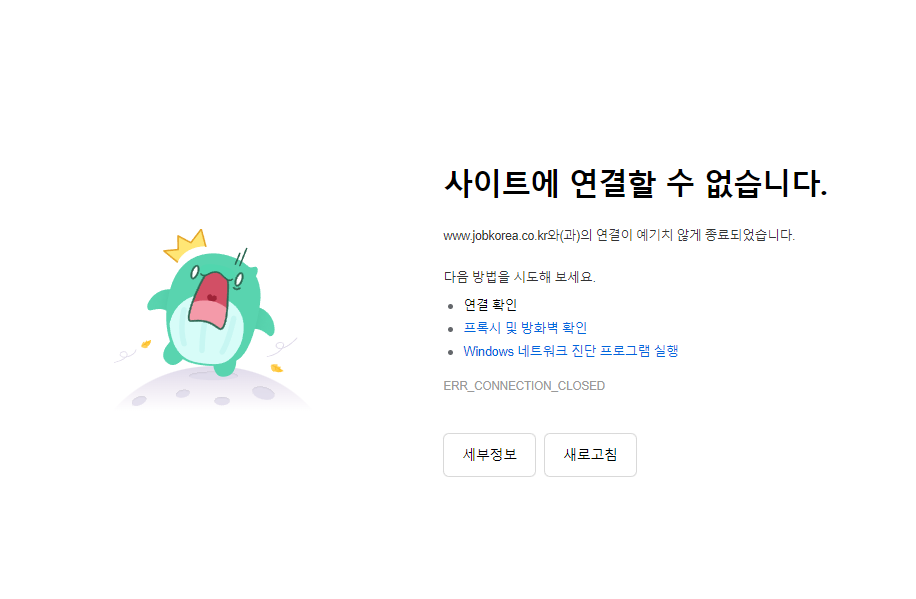Click the 연결 확인 suggestion text
Image resolution: width=916 pixels, height=599 pixels.
click(x=490, y=304)
